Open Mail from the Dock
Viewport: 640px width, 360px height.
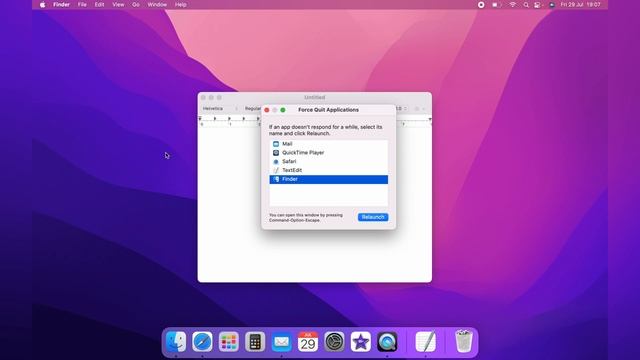click(282, 342)
